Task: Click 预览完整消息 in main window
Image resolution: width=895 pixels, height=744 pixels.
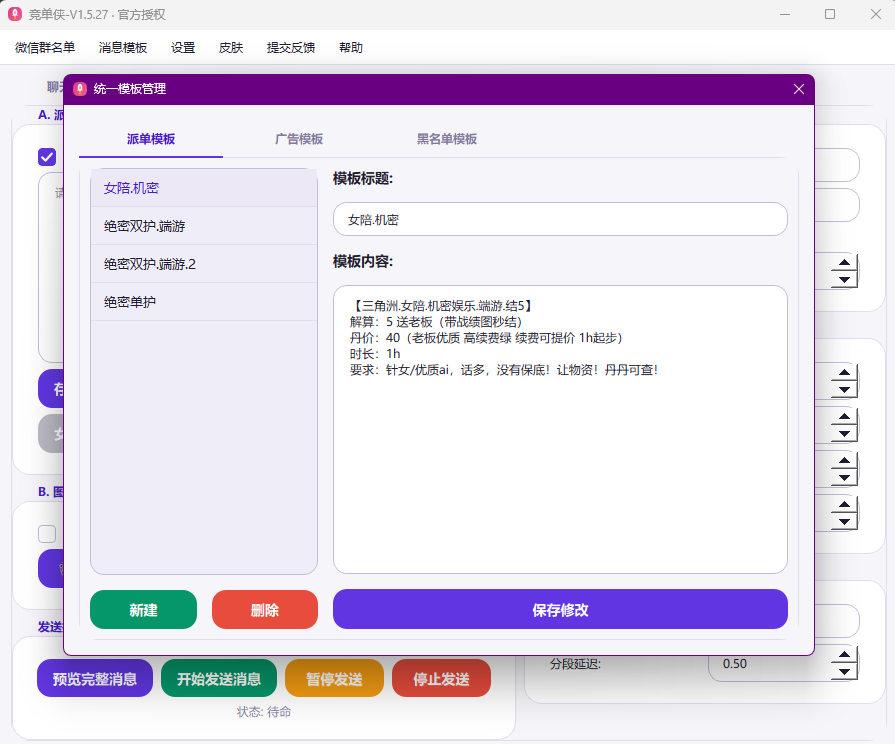Action: coord(95,678)
